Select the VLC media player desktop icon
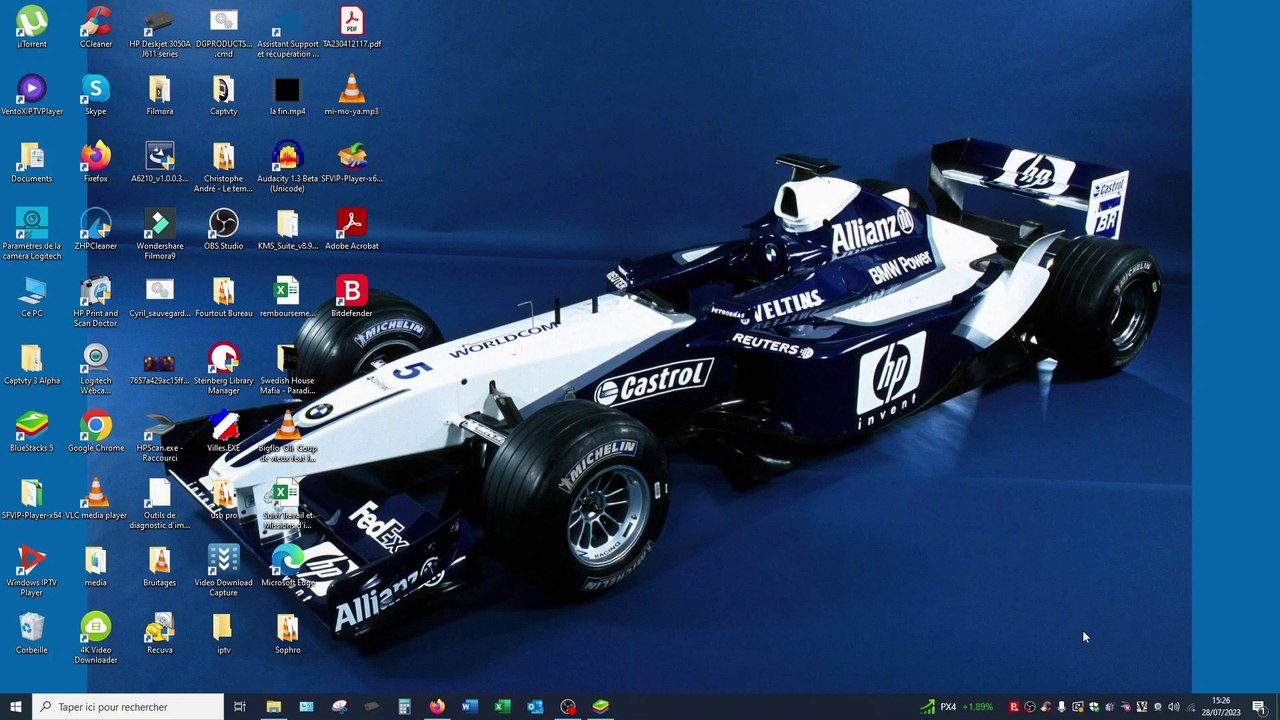 point(96,498)
